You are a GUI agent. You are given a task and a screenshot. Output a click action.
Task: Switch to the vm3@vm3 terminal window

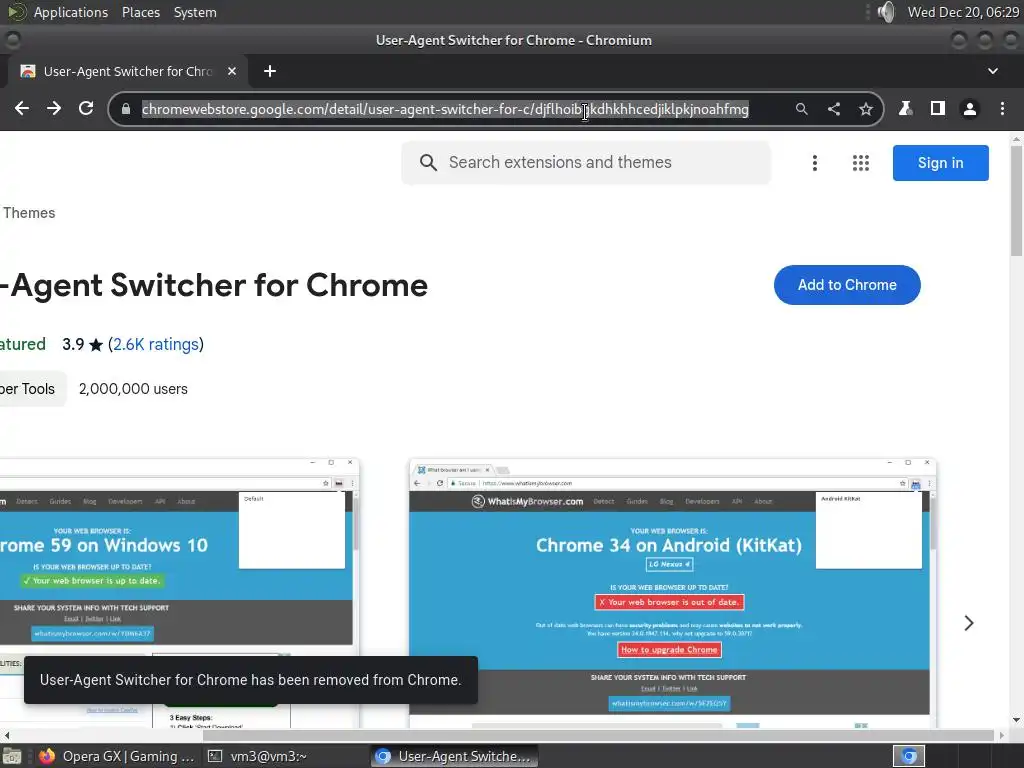coord(257,756)
